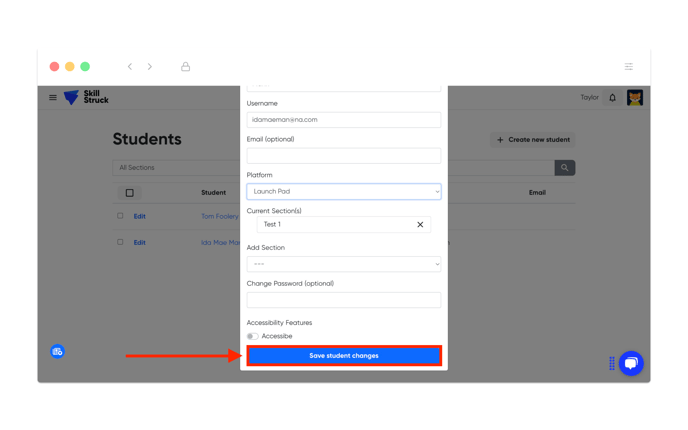Open the Add Section dropdown
Viewport: 688px width, 430px height.
click(344, 264)
